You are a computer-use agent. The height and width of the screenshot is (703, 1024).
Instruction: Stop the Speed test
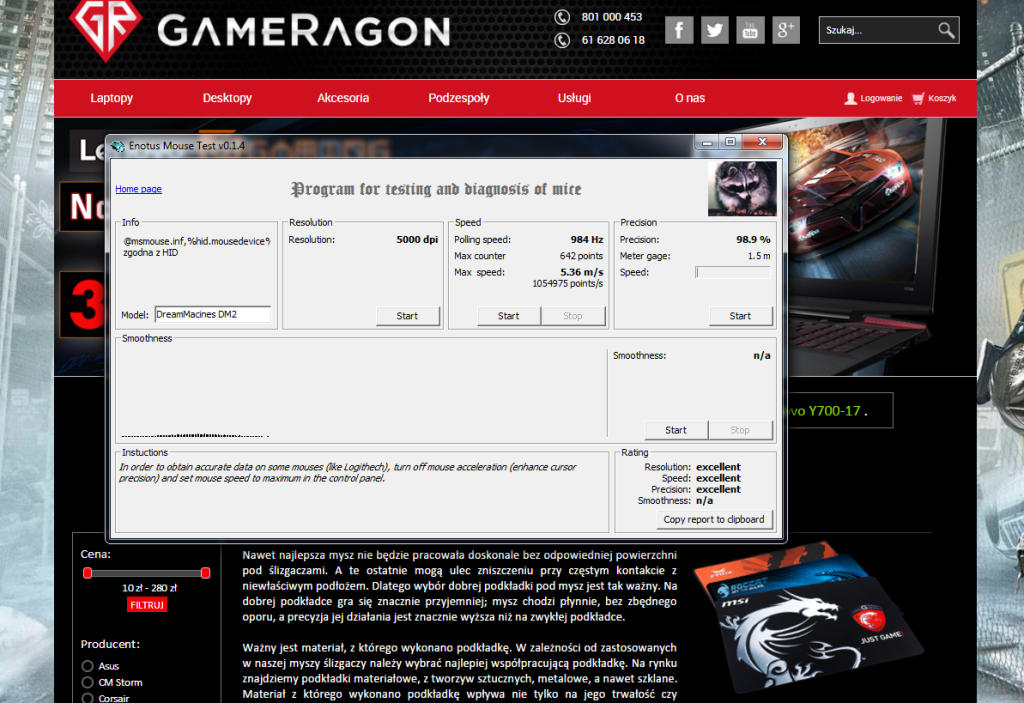[x=573, y=316]
